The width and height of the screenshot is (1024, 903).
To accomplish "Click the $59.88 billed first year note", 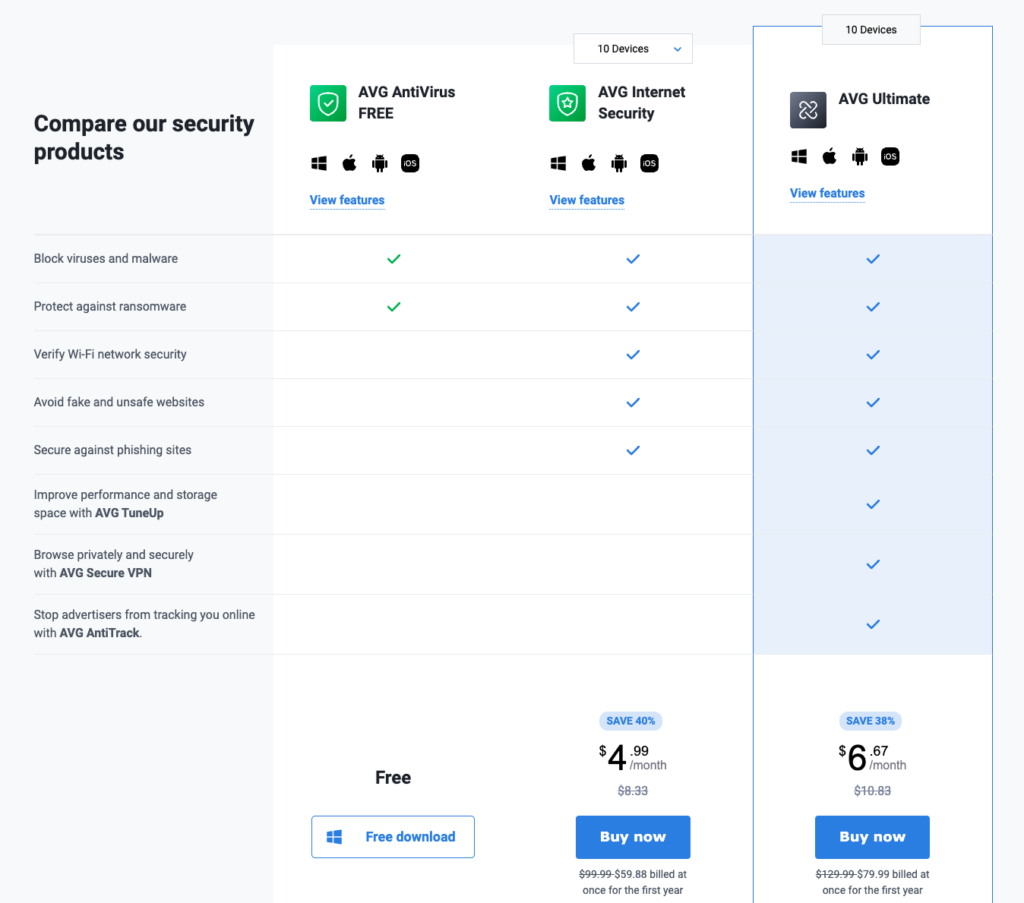I will pyautogui.click(x=633, y=882).
